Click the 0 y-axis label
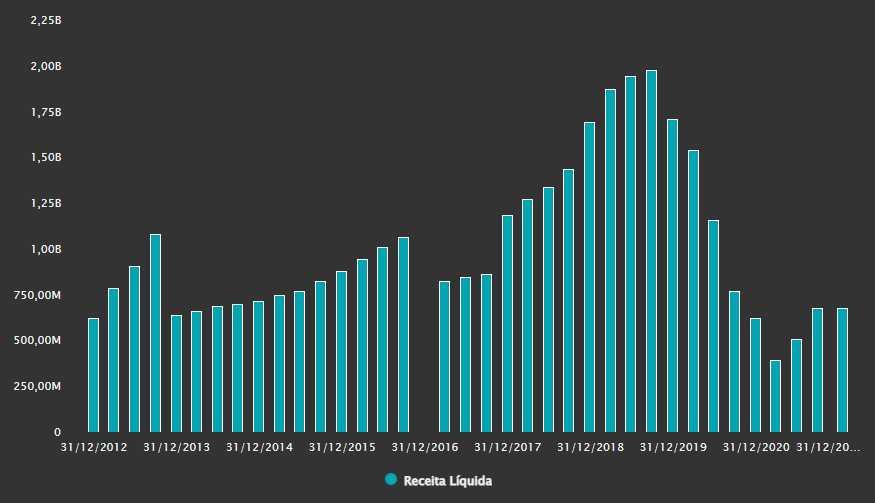875x503 pixels. [57, 432]
